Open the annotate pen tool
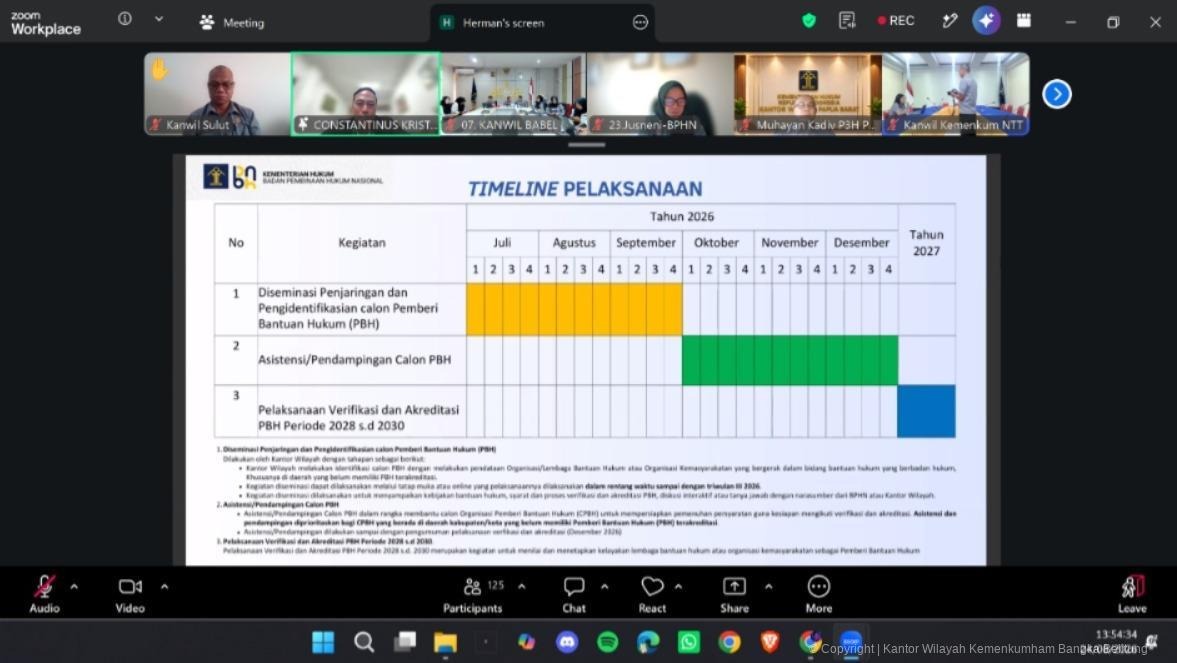The image size is (1177, 663). pyautogui.click(x=950, y=21)
